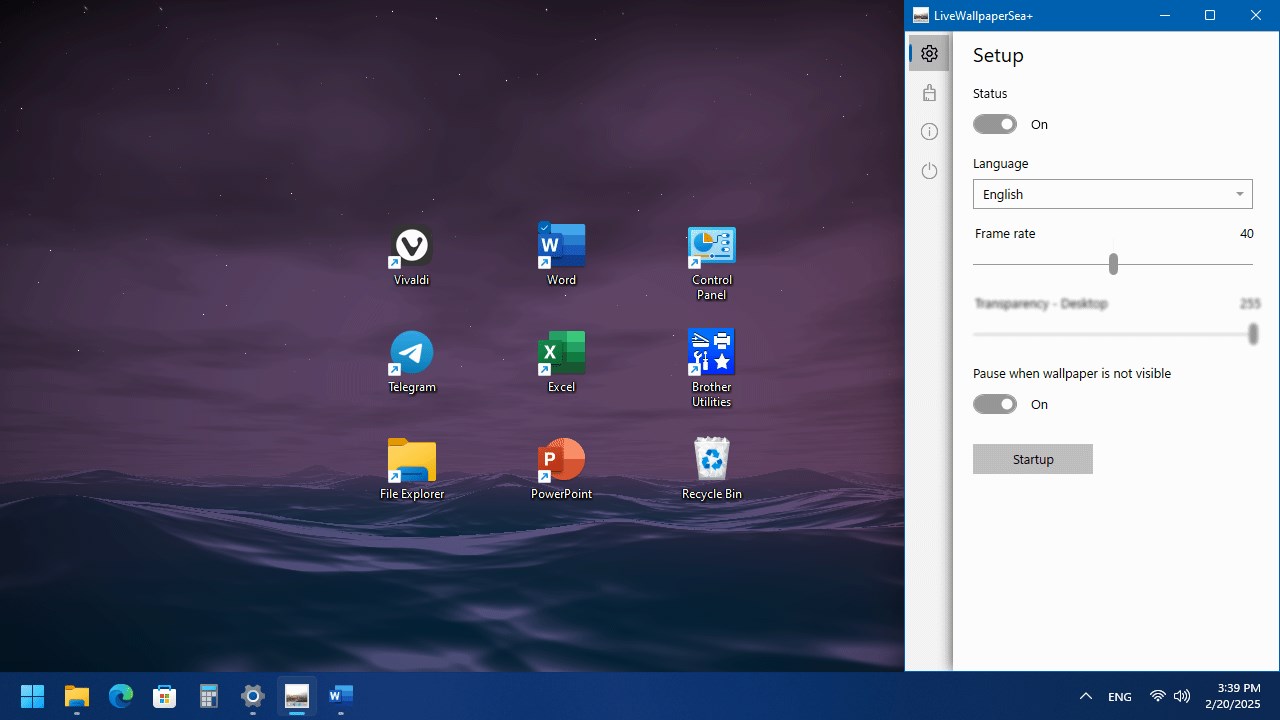Select the PowerPoint desktop shortcut
The height and width of the screenshot is (720, 1280).
(x=562, y=470)
